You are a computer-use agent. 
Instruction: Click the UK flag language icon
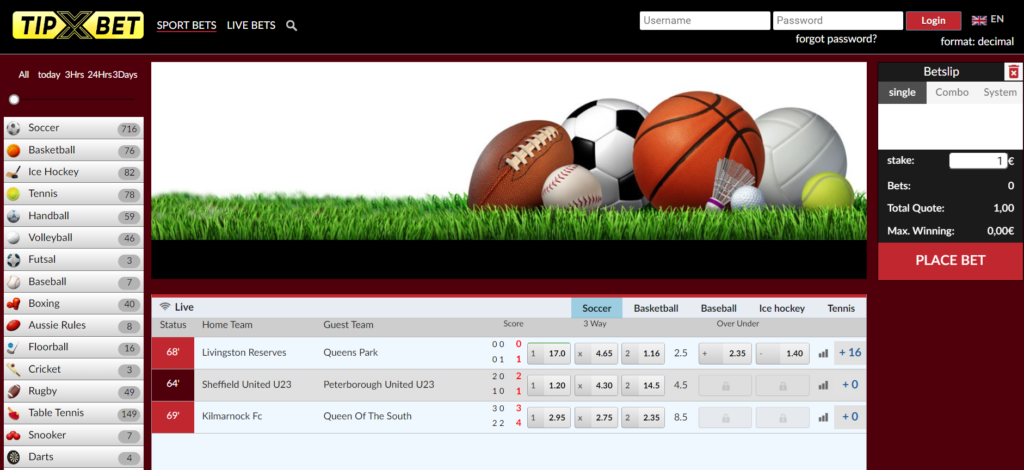[x=979, y=20]
